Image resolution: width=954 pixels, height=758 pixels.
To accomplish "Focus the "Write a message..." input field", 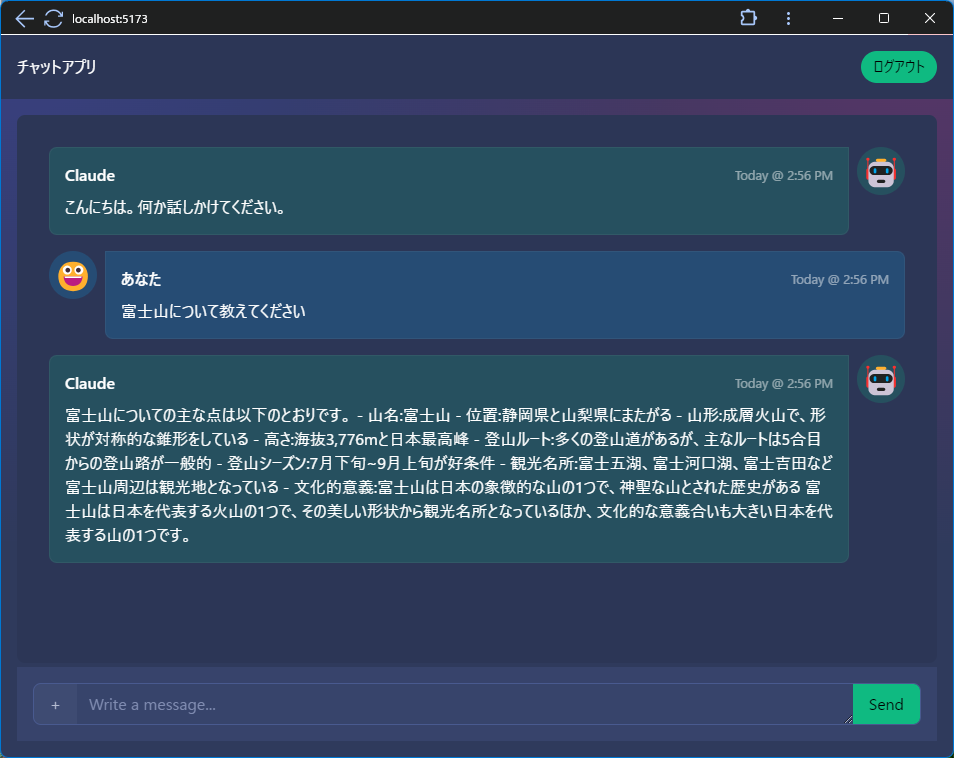I will point(464,704).
